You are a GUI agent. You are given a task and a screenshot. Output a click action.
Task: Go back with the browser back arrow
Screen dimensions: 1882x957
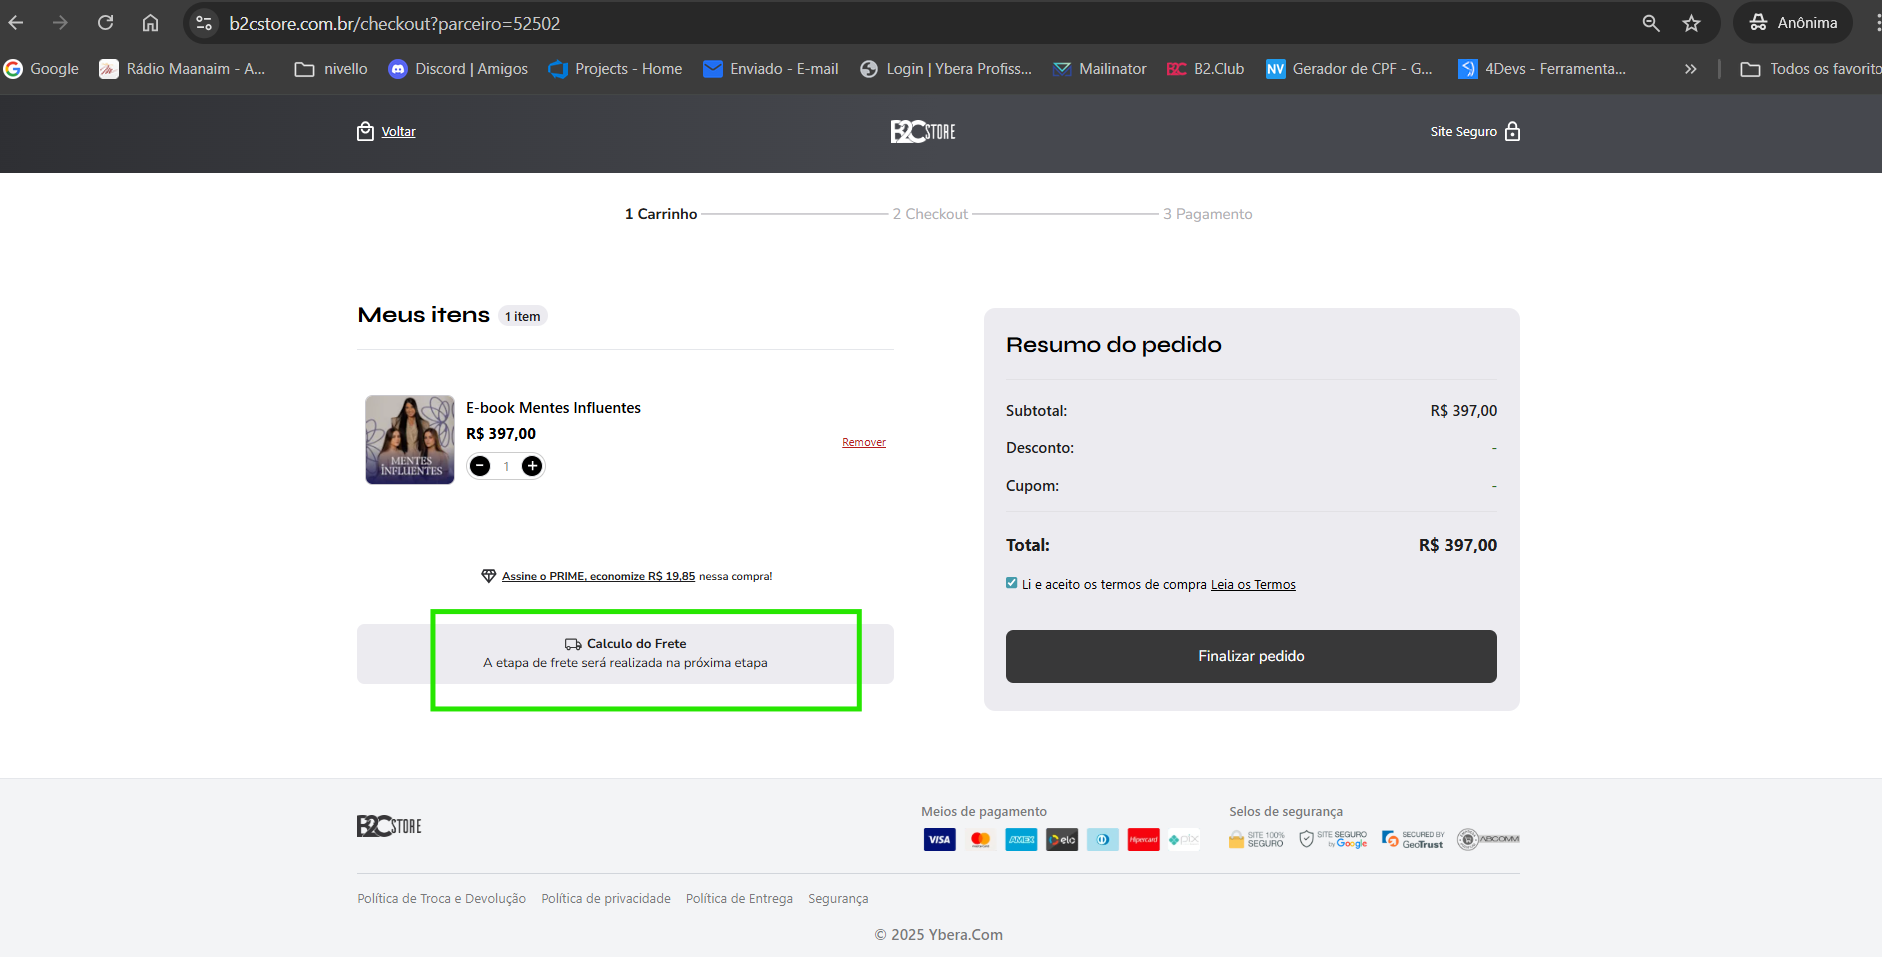point(16,23)
